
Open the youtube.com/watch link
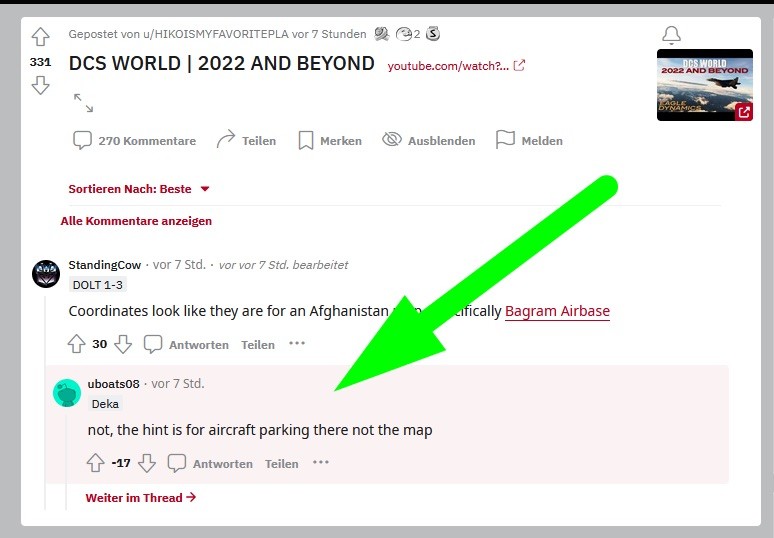coord(456,66)
